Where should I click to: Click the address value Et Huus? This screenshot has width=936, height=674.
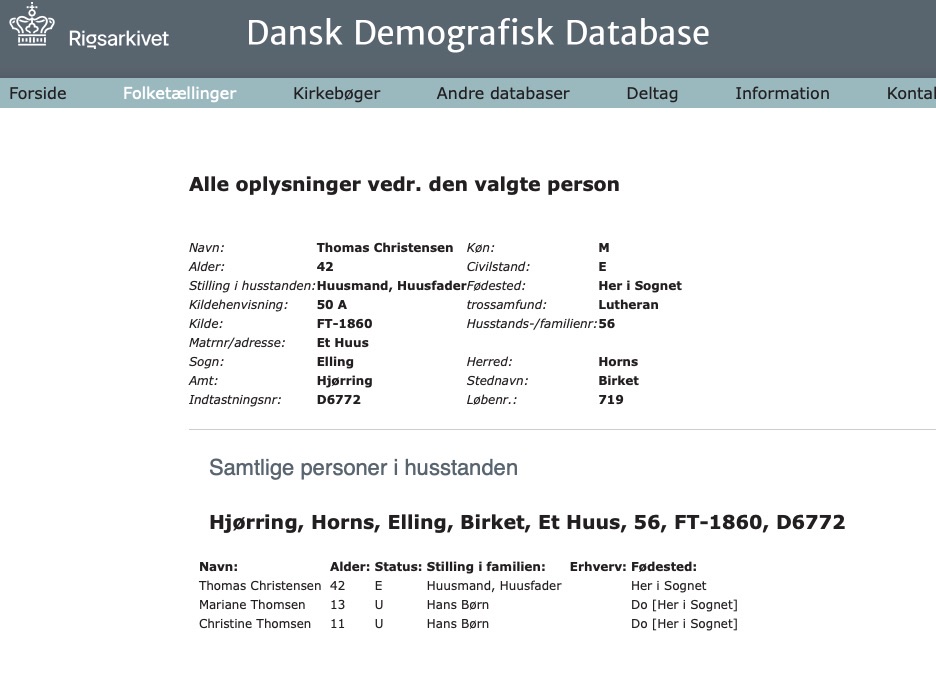(x=342, y=343)
